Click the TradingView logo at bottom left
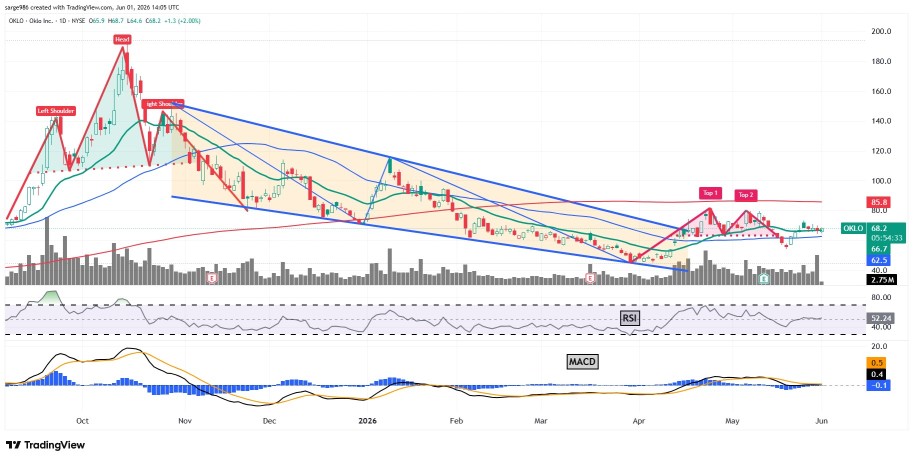The image size is (913, 460). point(45,445)
